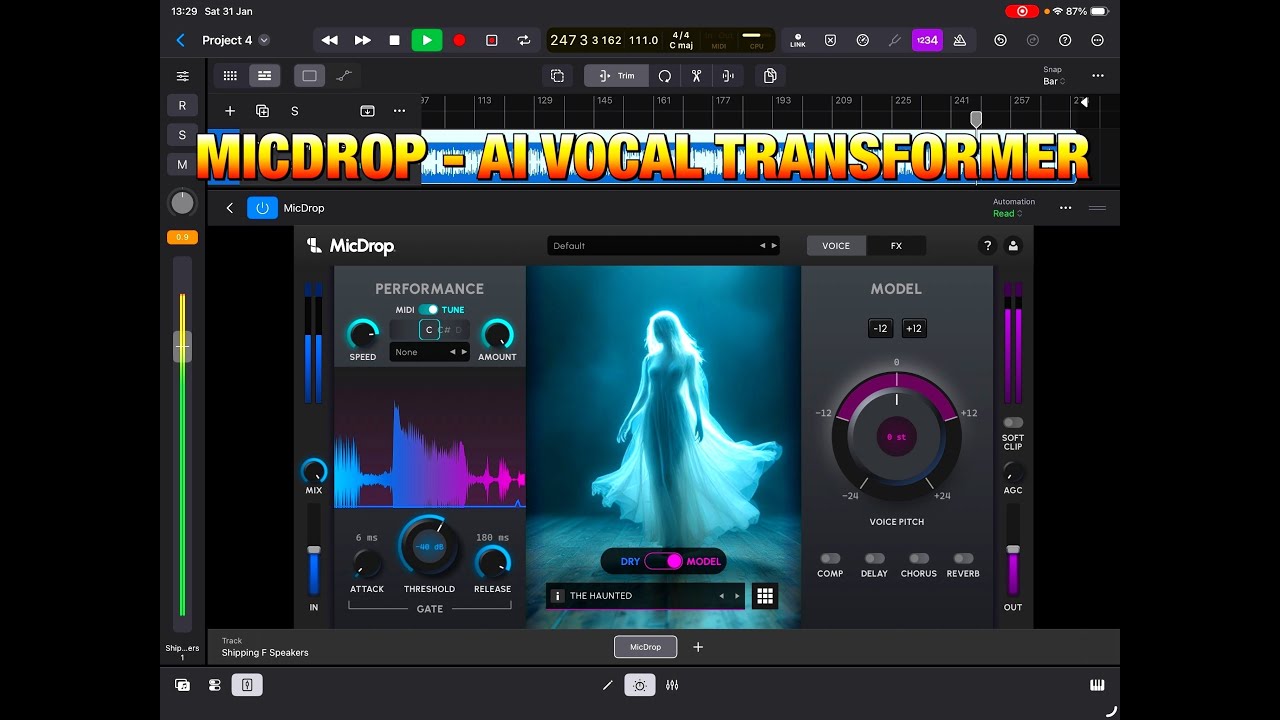1280x720 pixels.
Task: Switch to the grid view button
Action: pos(230,76)
